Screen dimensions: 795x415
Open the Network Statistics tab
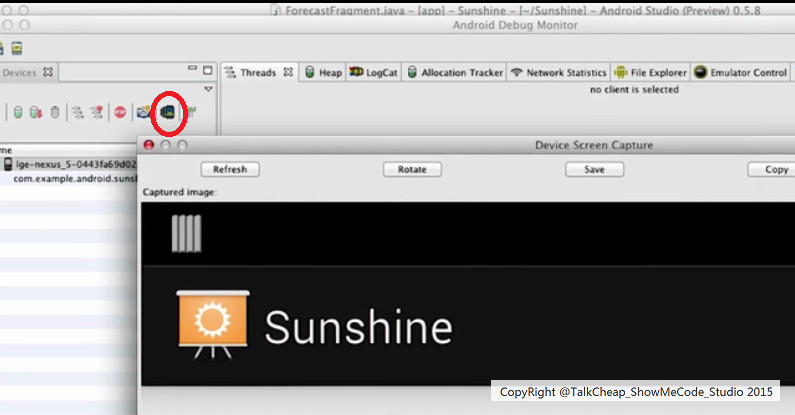pos(558,72)
